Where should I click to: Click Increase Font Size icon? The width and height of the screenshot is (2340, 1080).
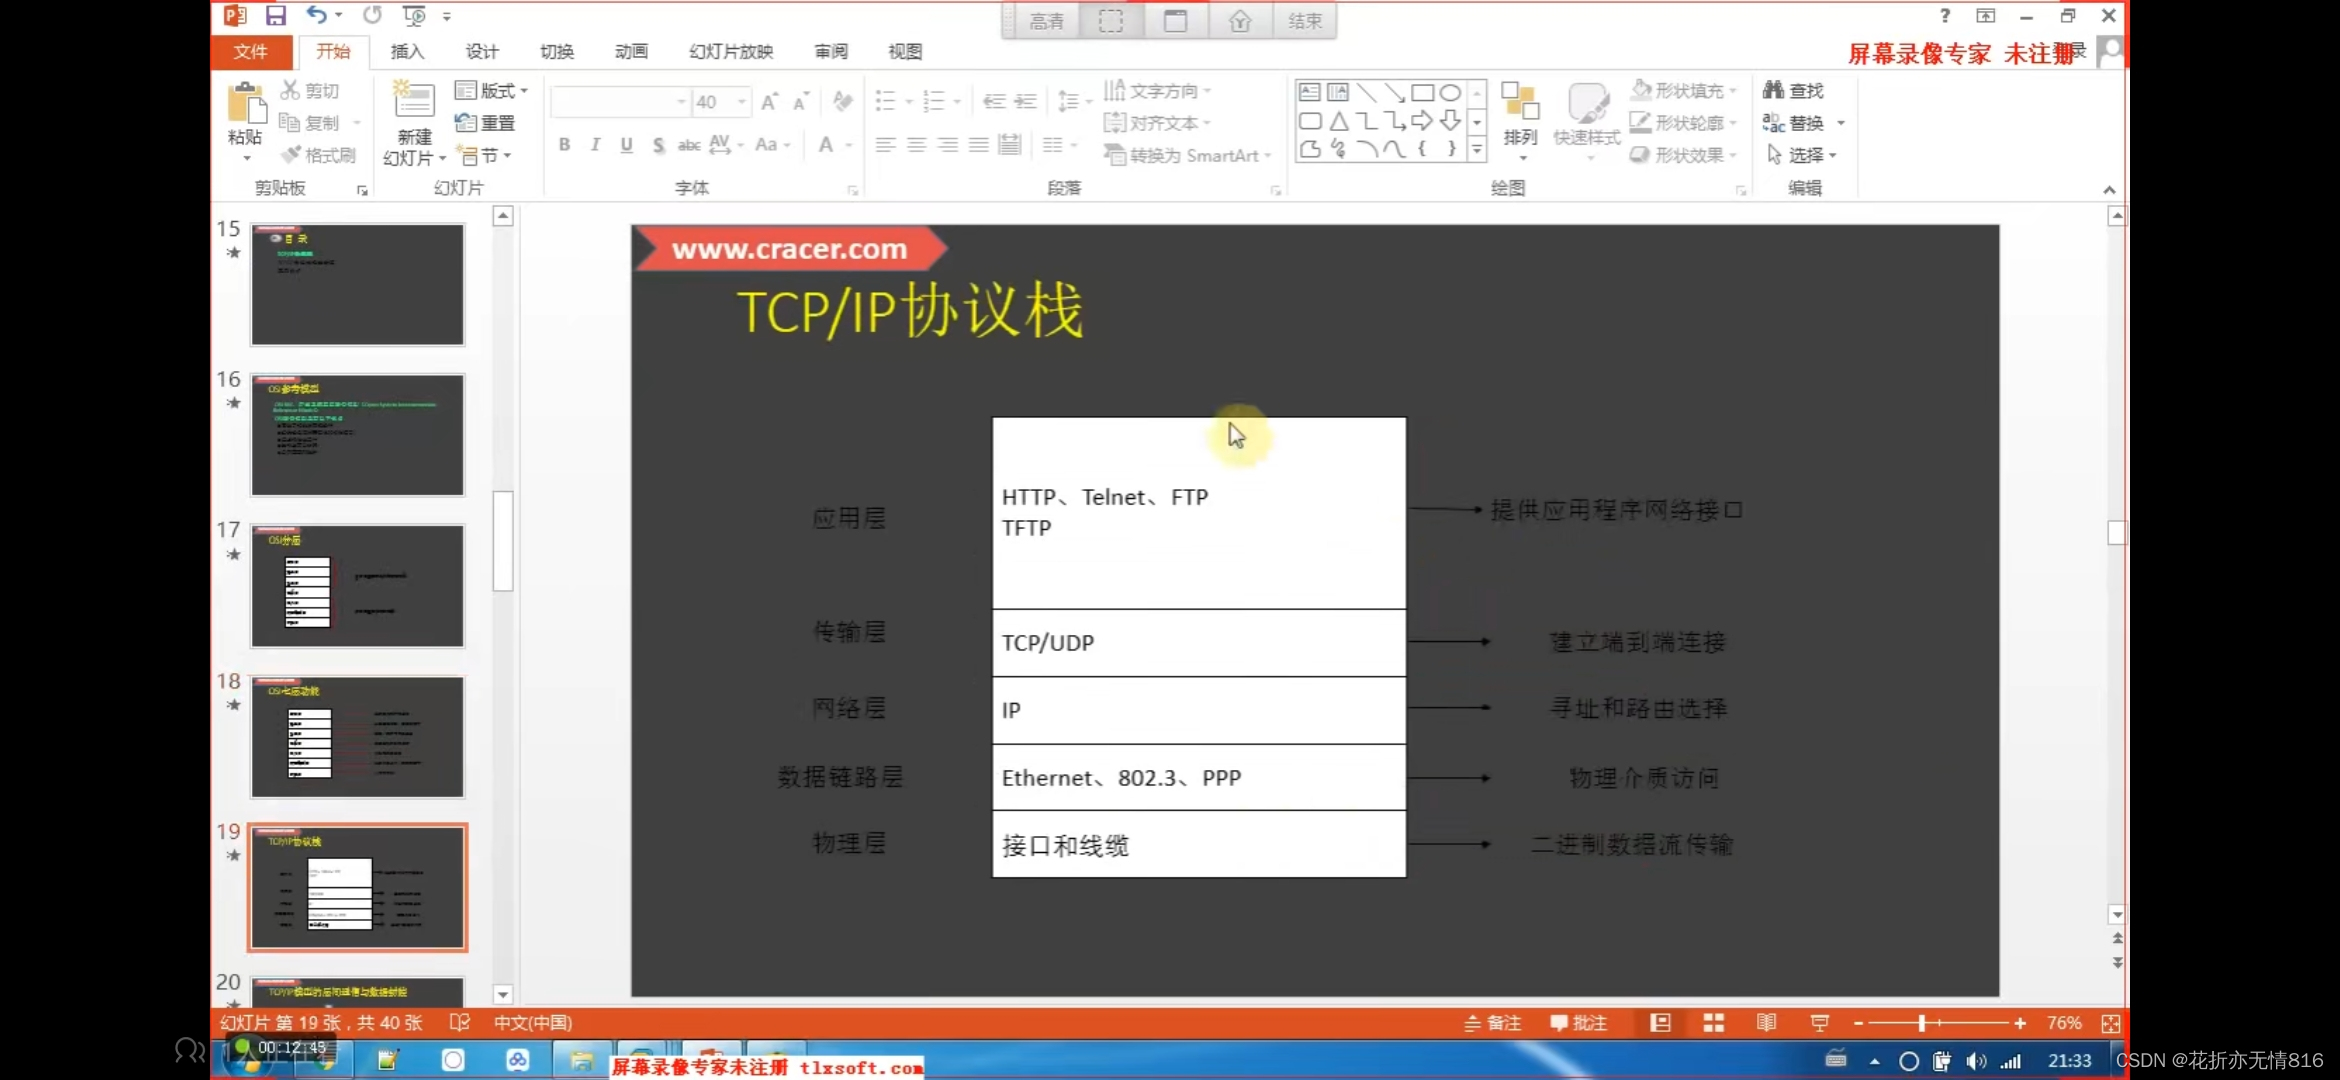tap(769, 102)
